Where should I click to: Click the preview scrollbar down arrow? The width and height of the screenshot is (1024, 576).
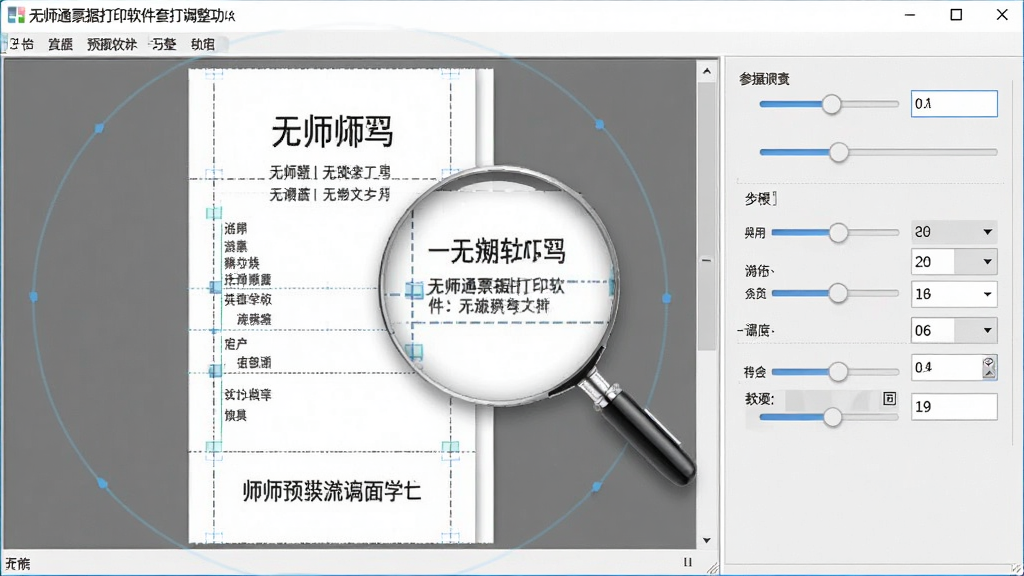tap(707, 540)
